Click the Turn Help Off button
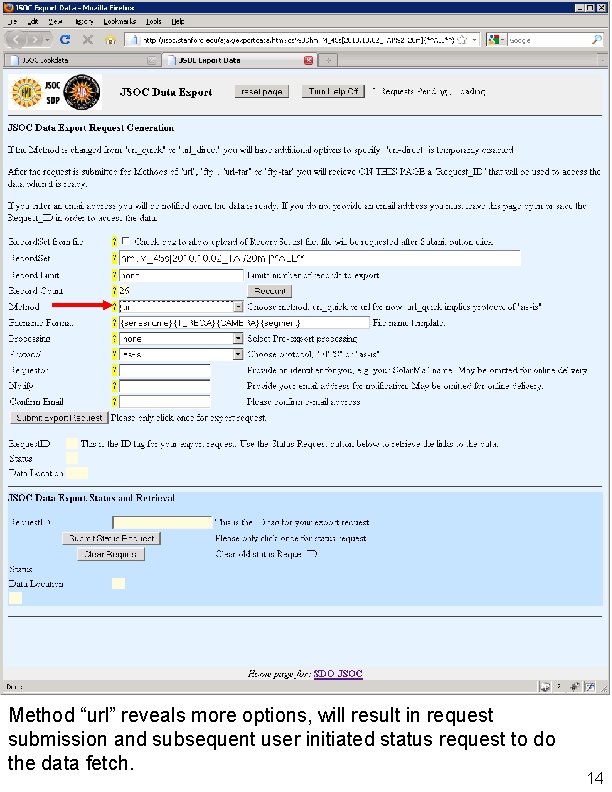This screenshot has width=612, height=792. pos(333,91)
